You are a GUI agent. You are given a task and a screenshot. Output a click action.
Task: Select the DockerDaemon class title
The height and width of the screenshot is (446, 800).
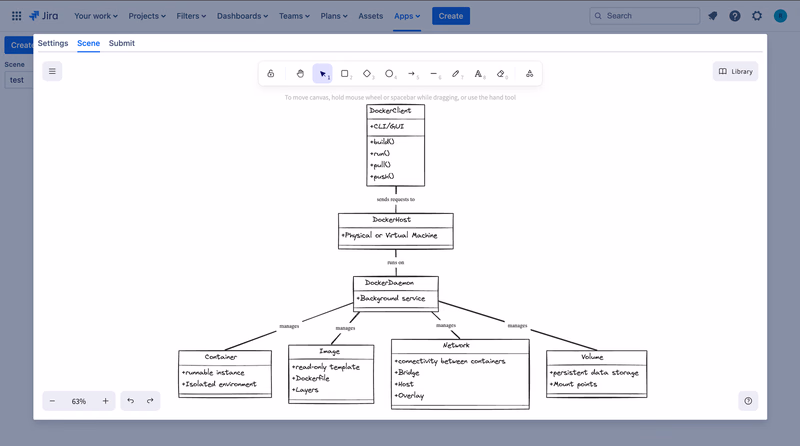[389, 283]
